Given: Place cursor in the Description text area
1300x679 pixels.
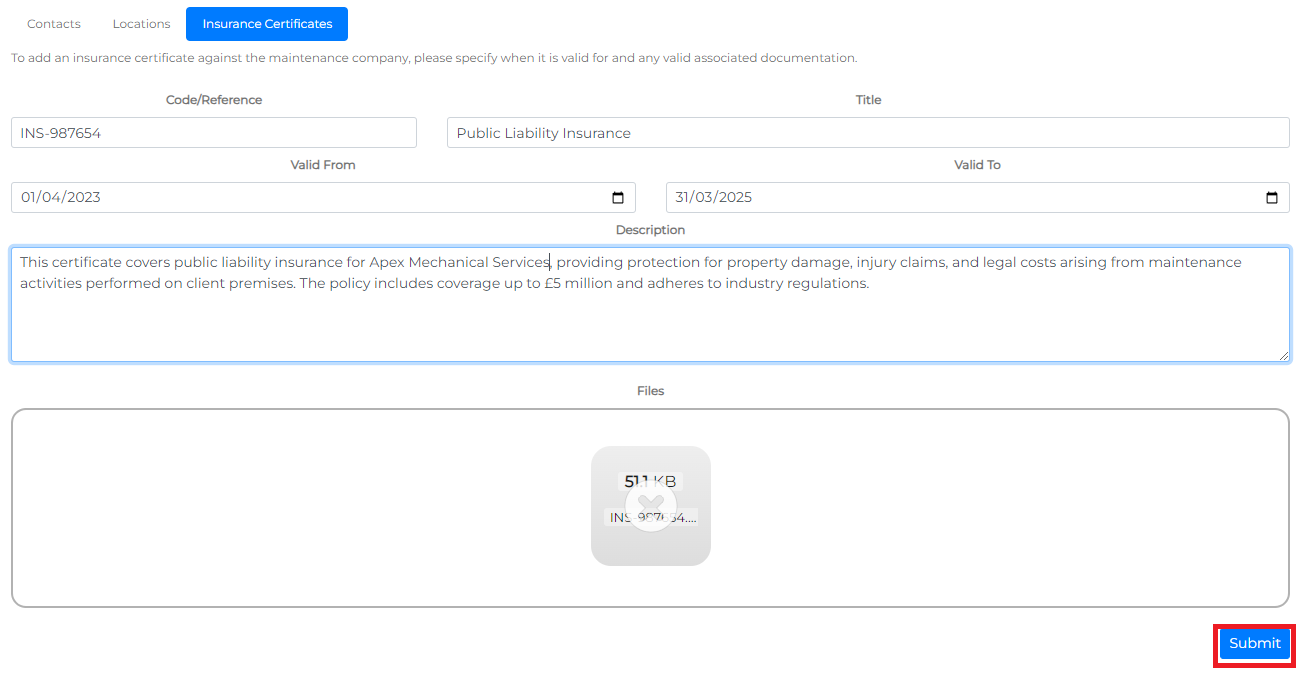Looking at the screenshot, I should (650, 300).
